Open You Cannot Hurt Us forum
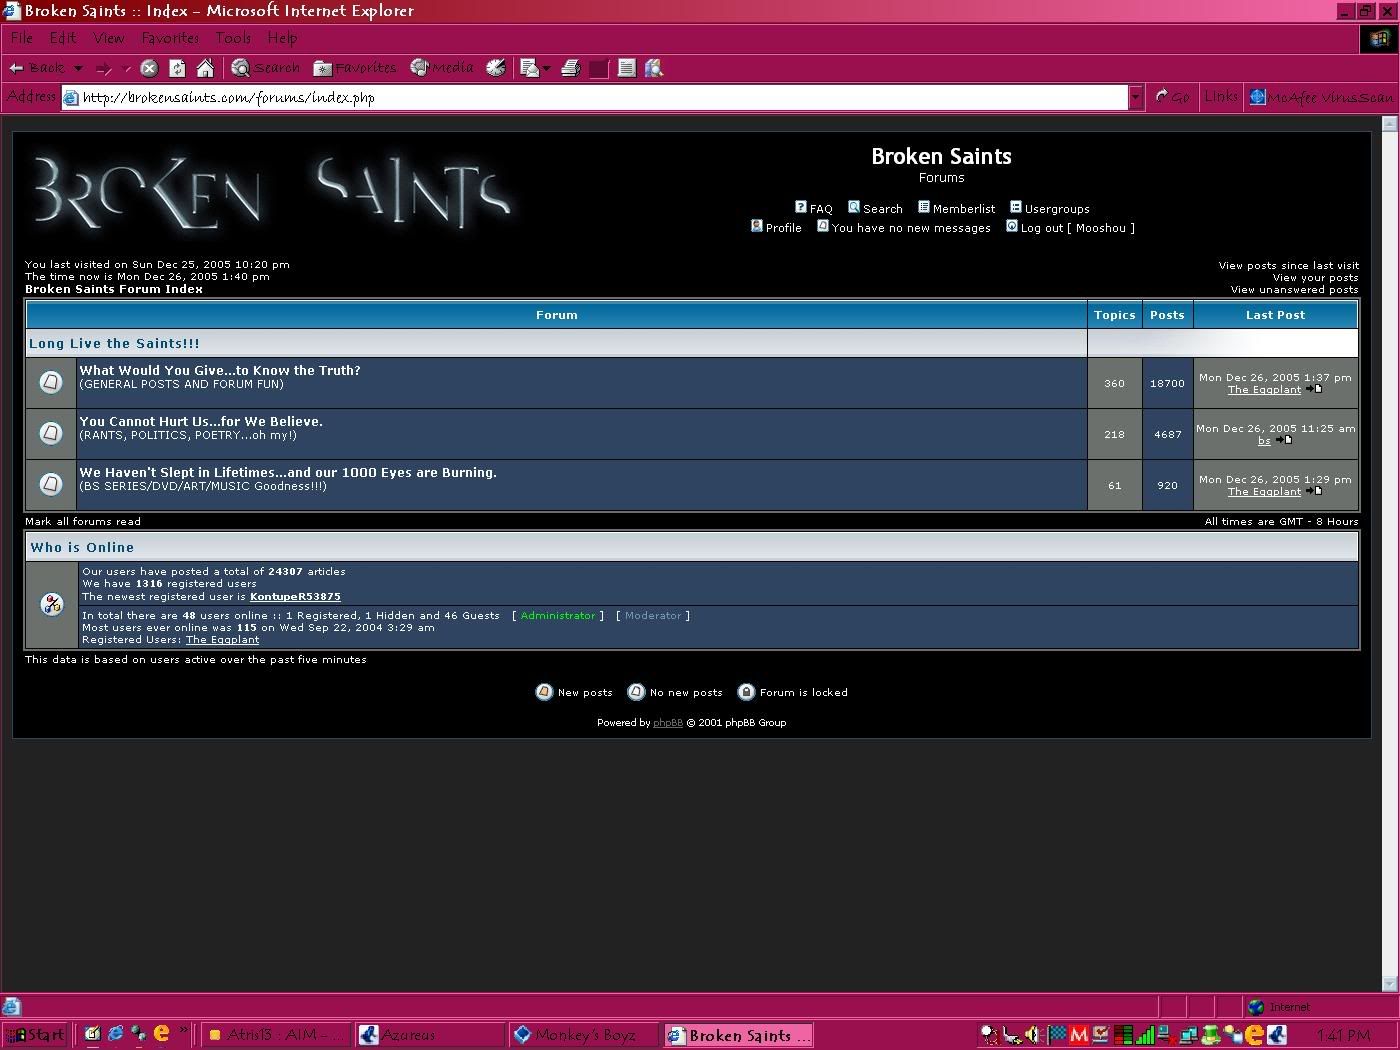The image size is (1400, 1050). tap(201, 421)
